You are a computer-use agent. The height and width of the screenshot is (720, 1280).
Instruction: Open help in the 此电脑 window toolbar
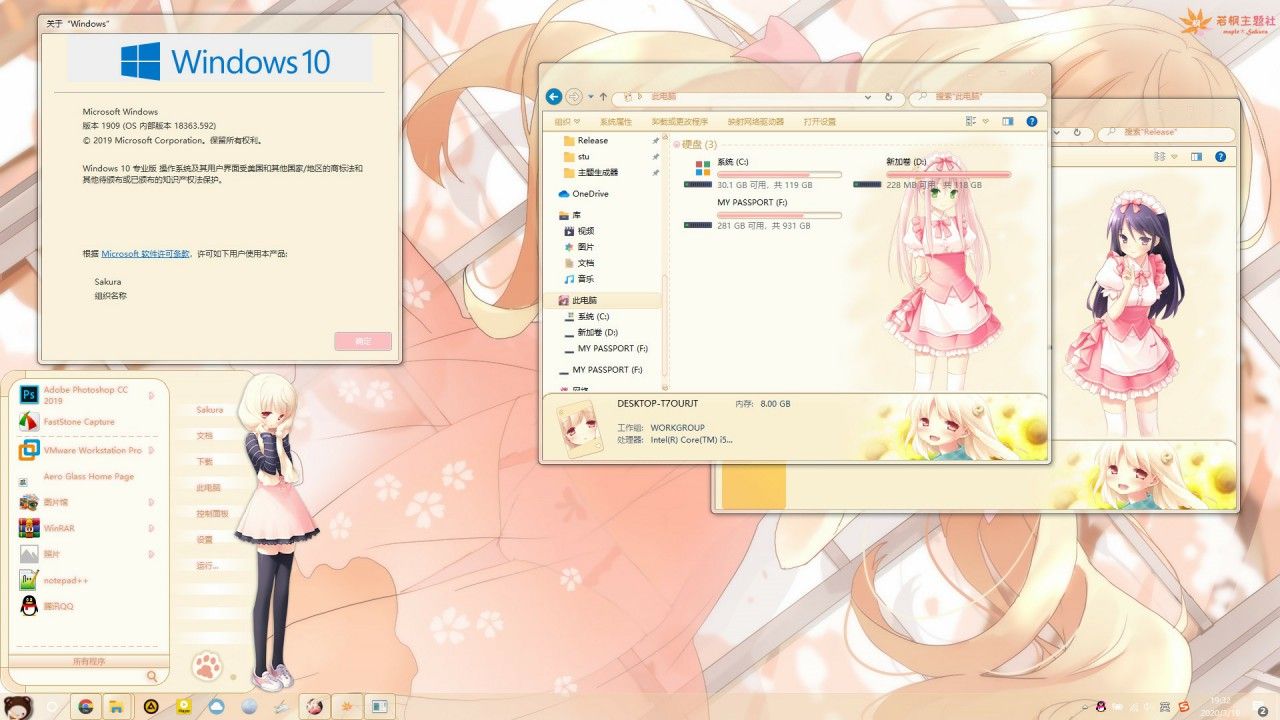point(1032,121)
